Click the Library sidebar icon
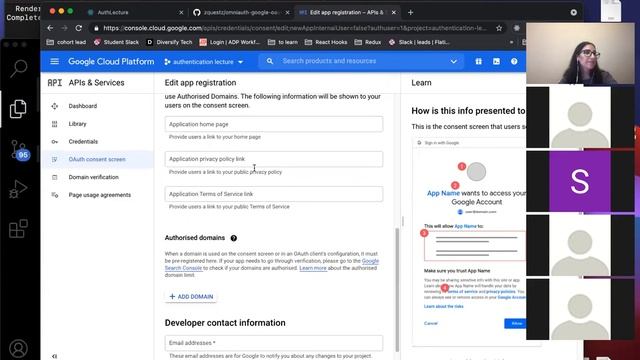The width and height of the screenshot is (640, 360). tap(55, 124)
